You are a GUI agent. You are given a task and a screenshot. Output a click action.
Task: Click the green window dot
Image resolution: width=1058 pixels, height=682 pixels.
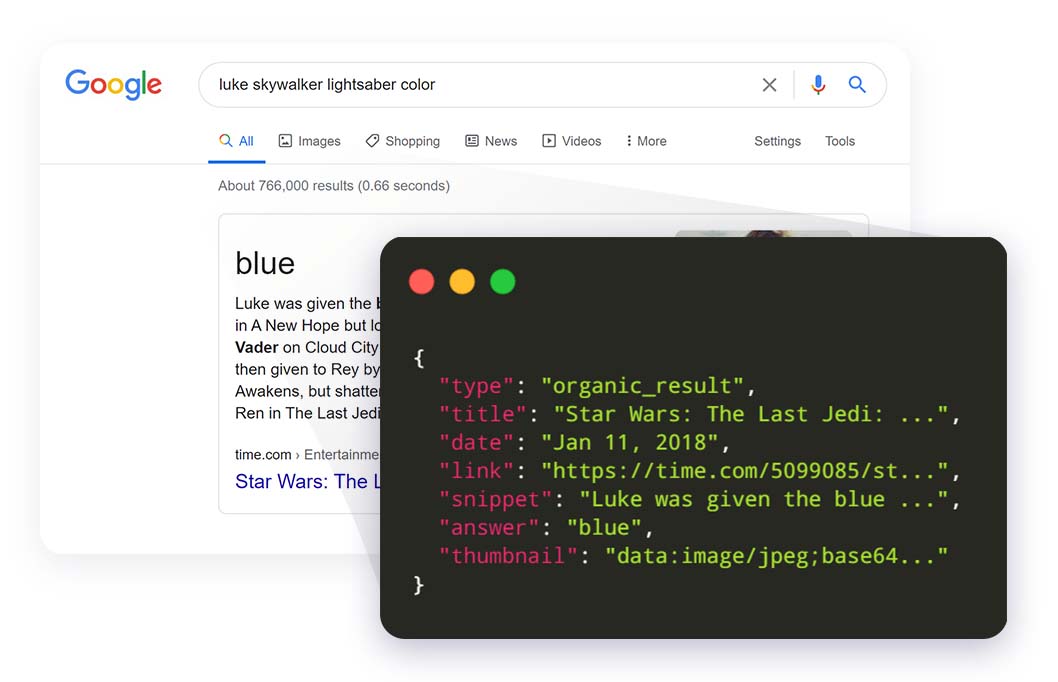[x=503, y=282]
